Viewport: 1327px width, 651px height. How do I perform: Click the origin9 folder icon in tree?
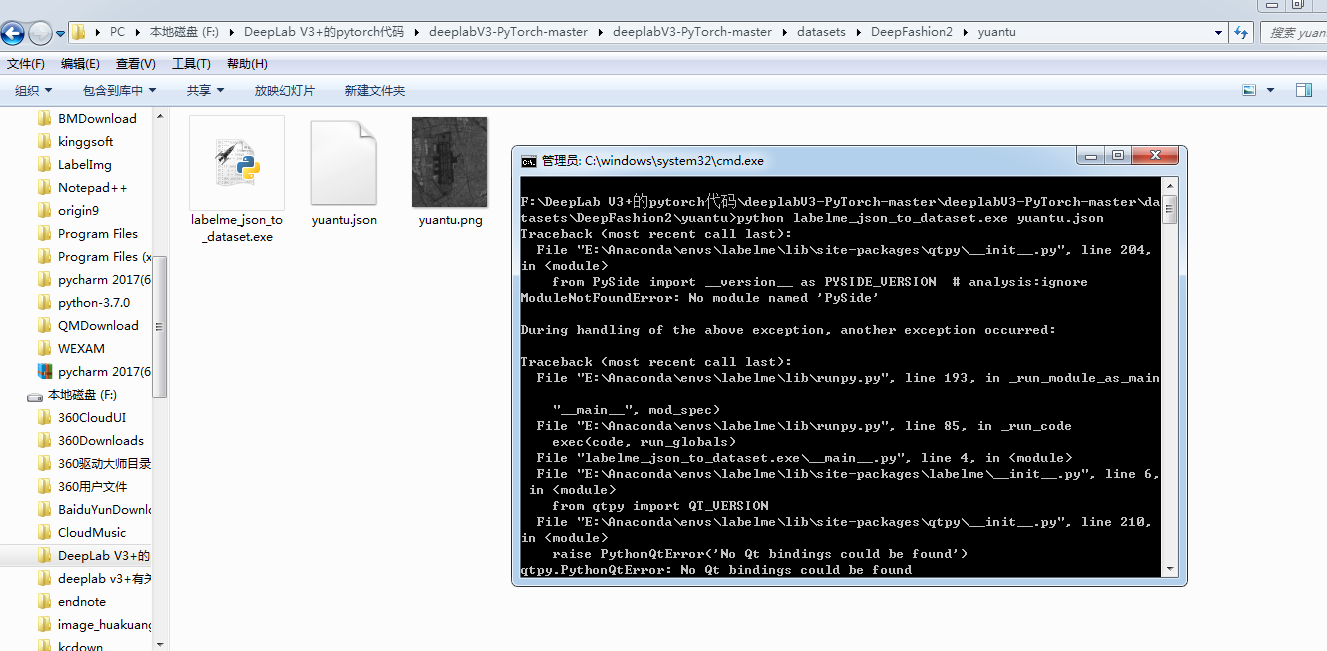(x=44, y=210)
